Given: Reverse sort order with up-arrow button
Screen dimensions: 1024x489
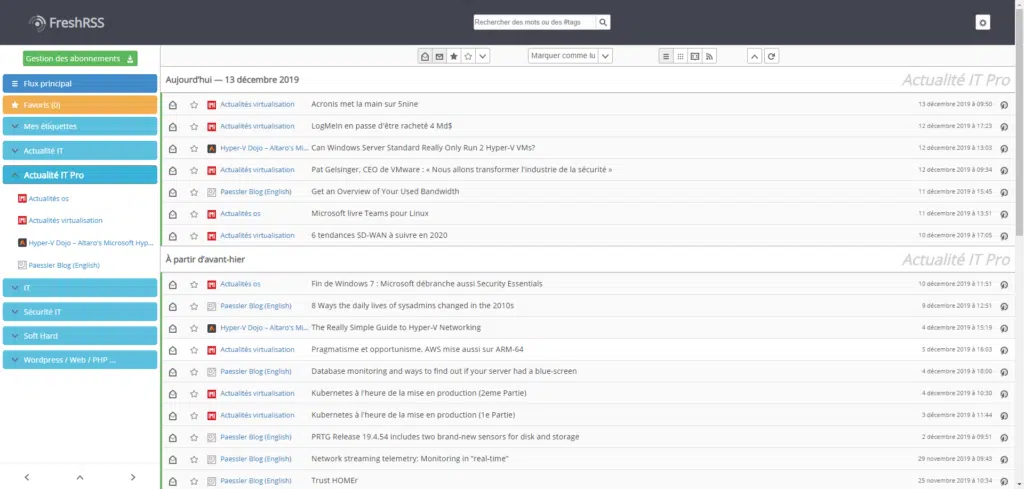Looking at the screenshot, I should pyautogui.click(x=754, y=57).
